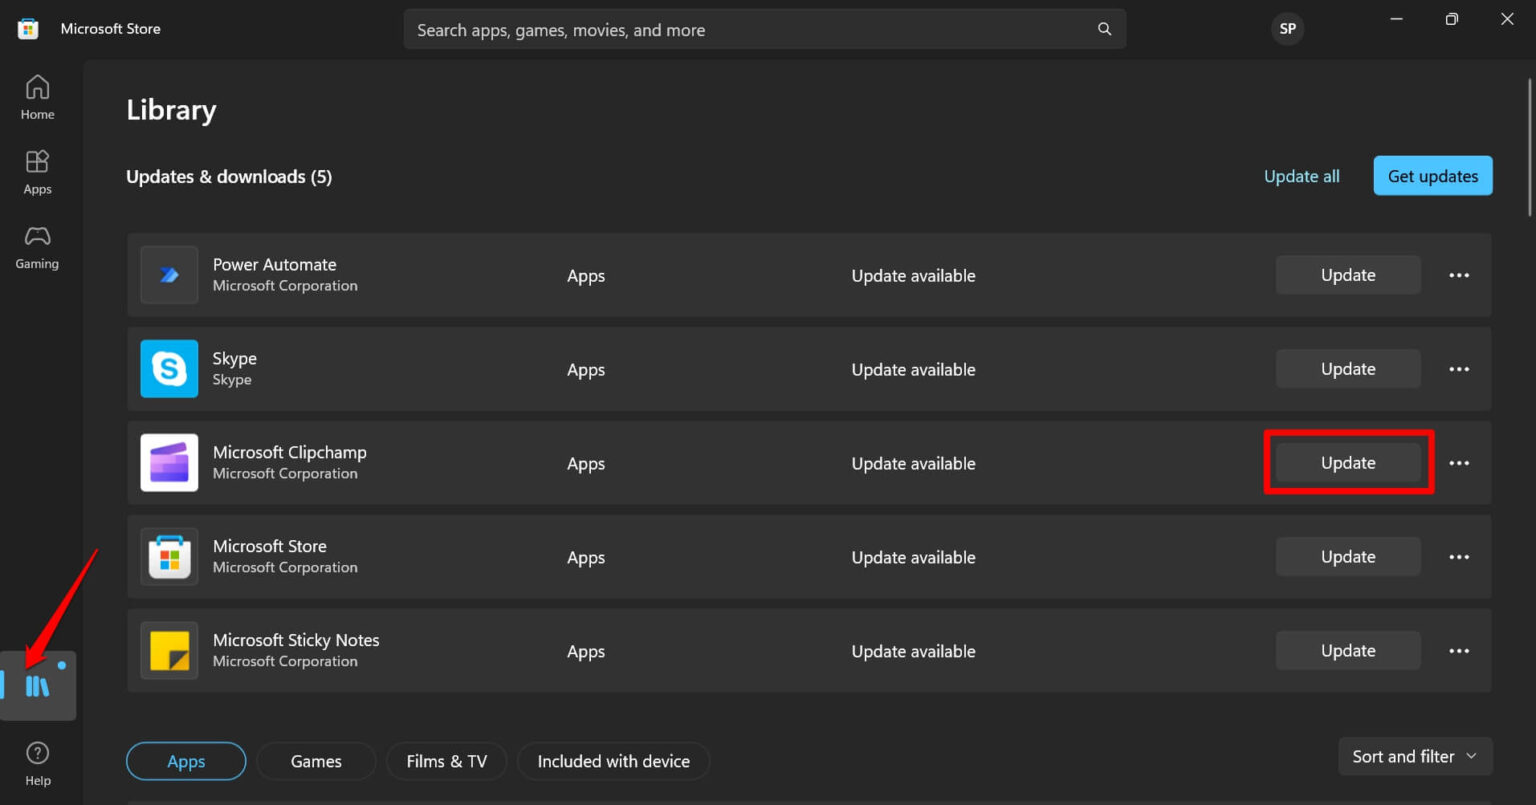Open Help from the sidebar

click(37, 764)
